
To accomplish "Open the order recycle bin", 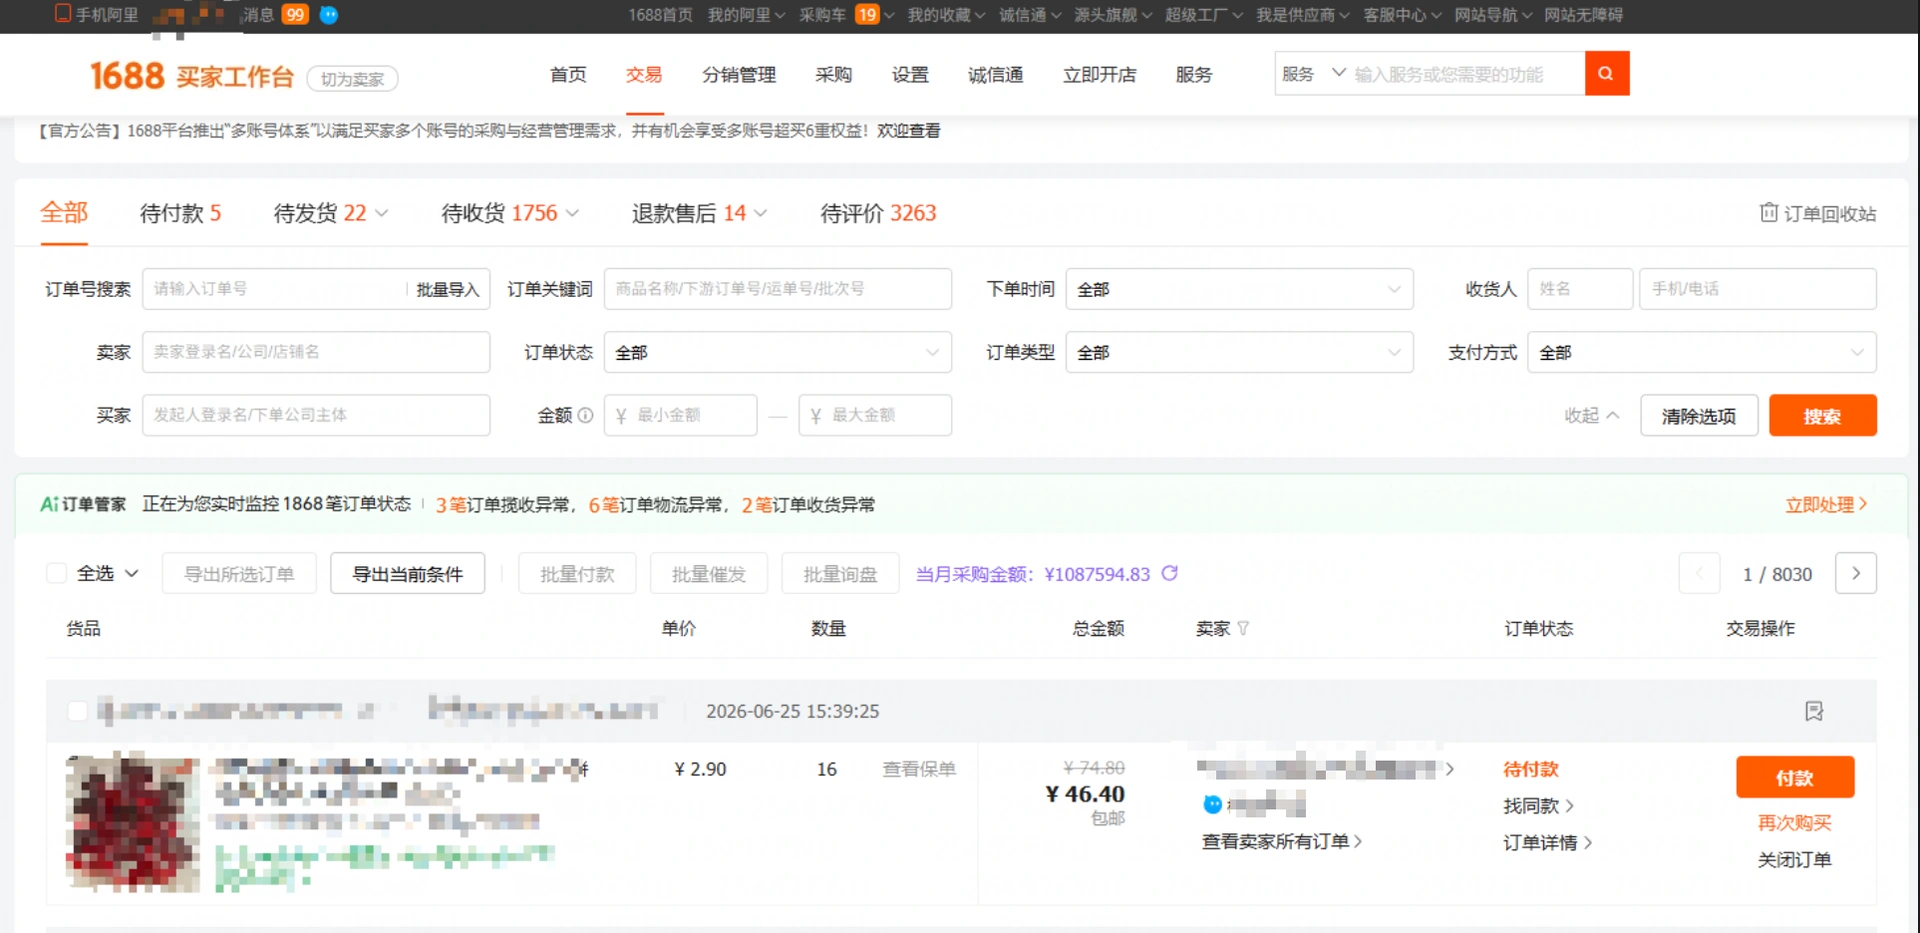I will click(1818, 213).
